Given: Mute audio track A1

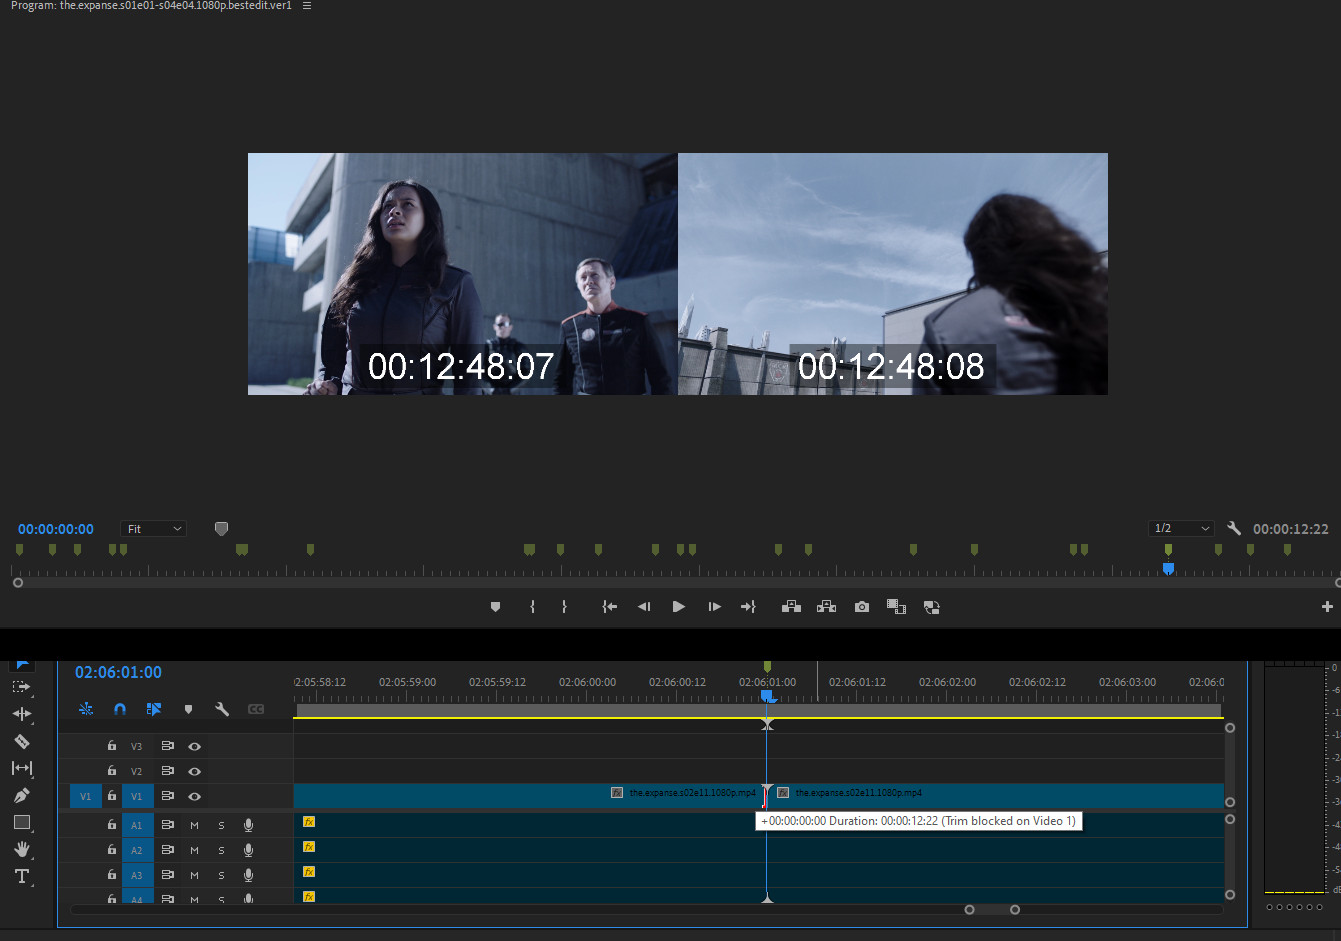Looking at the screenshot, I should 194,825.
